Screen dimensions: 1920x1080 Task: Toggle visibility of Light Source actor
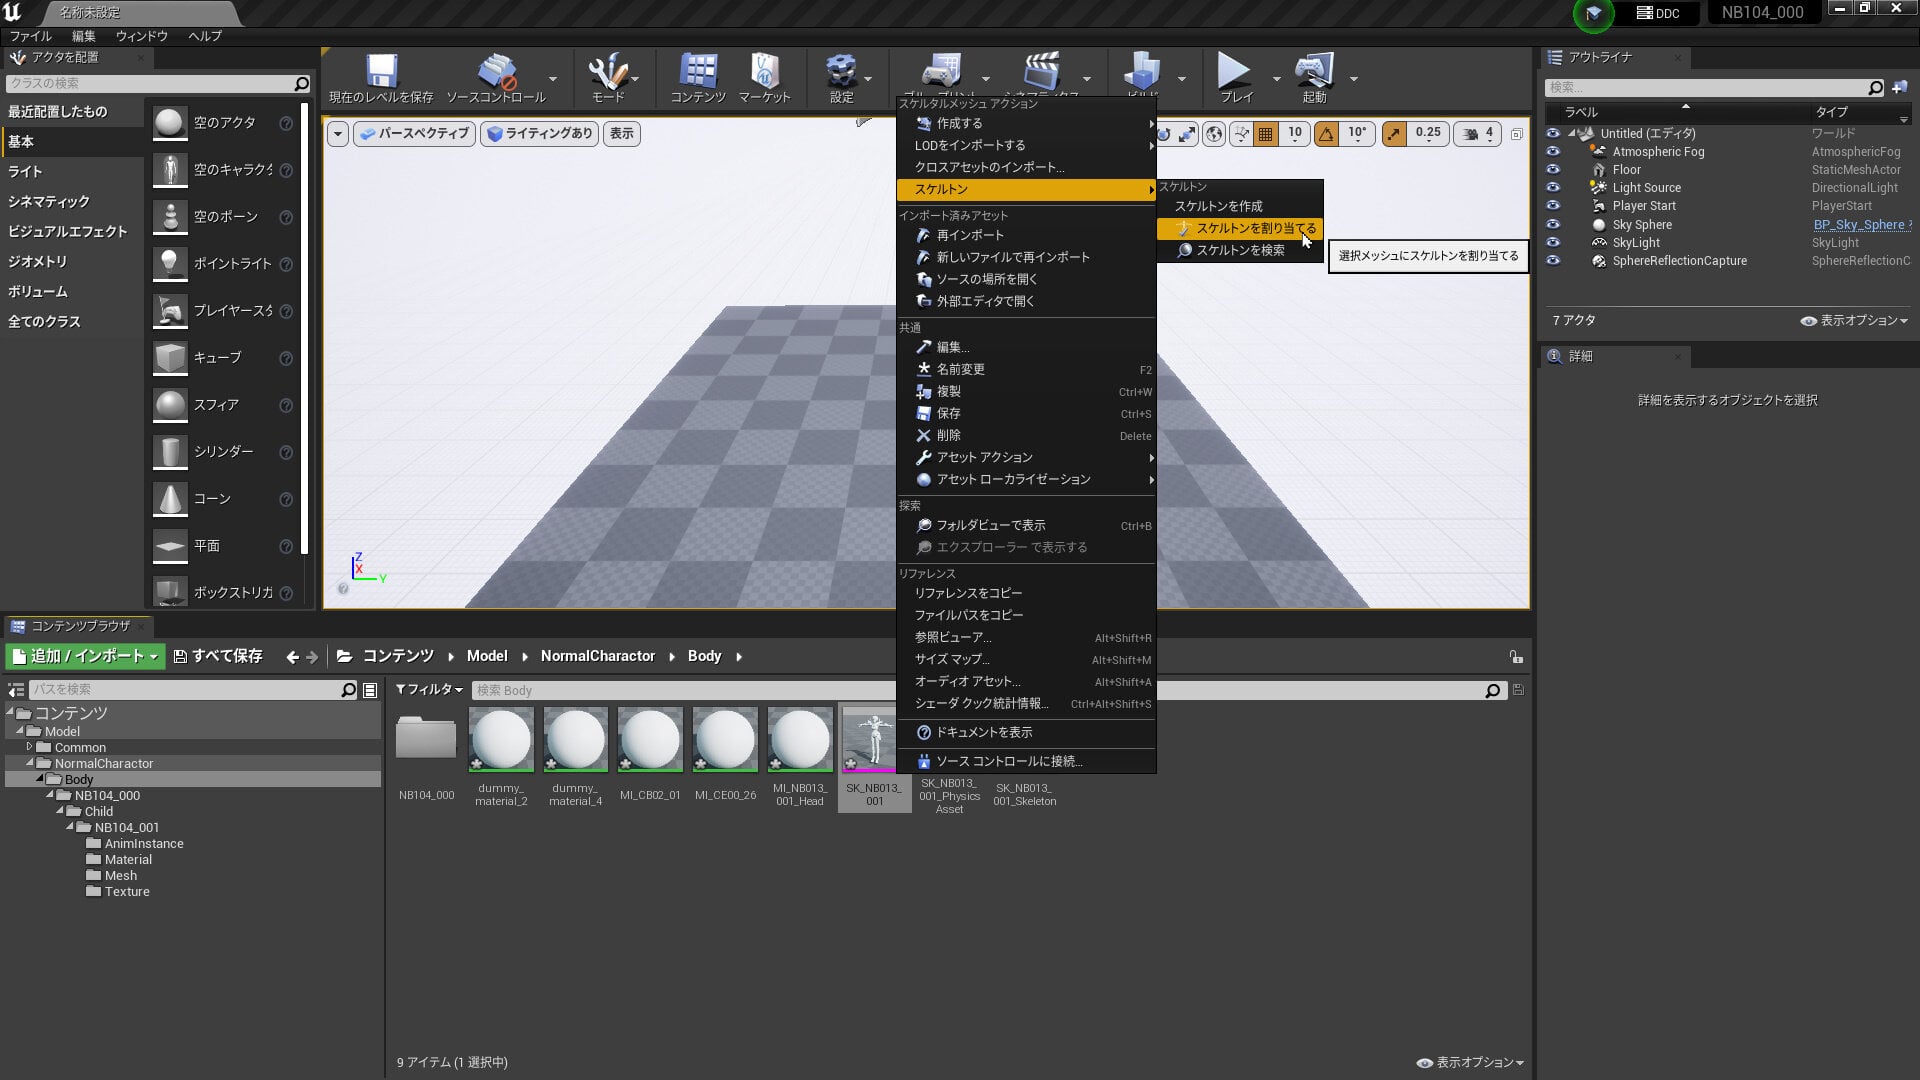1553,188
